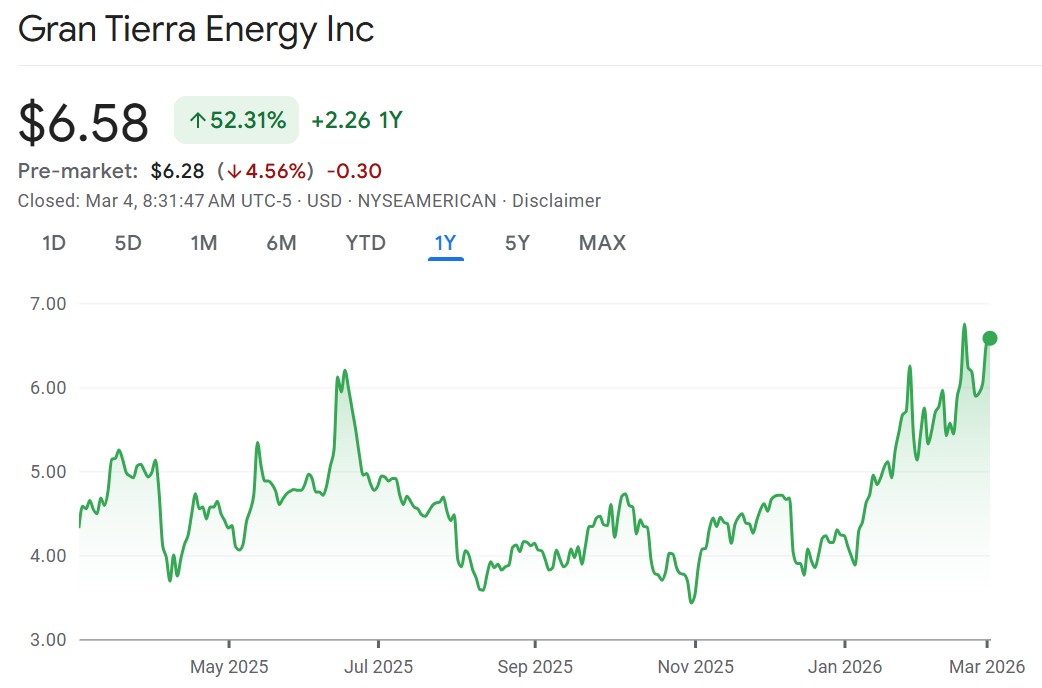The width and height of the screenshot is (1042, 688).
Task: Click the Jan 2026 axis label
Action: 845,666
